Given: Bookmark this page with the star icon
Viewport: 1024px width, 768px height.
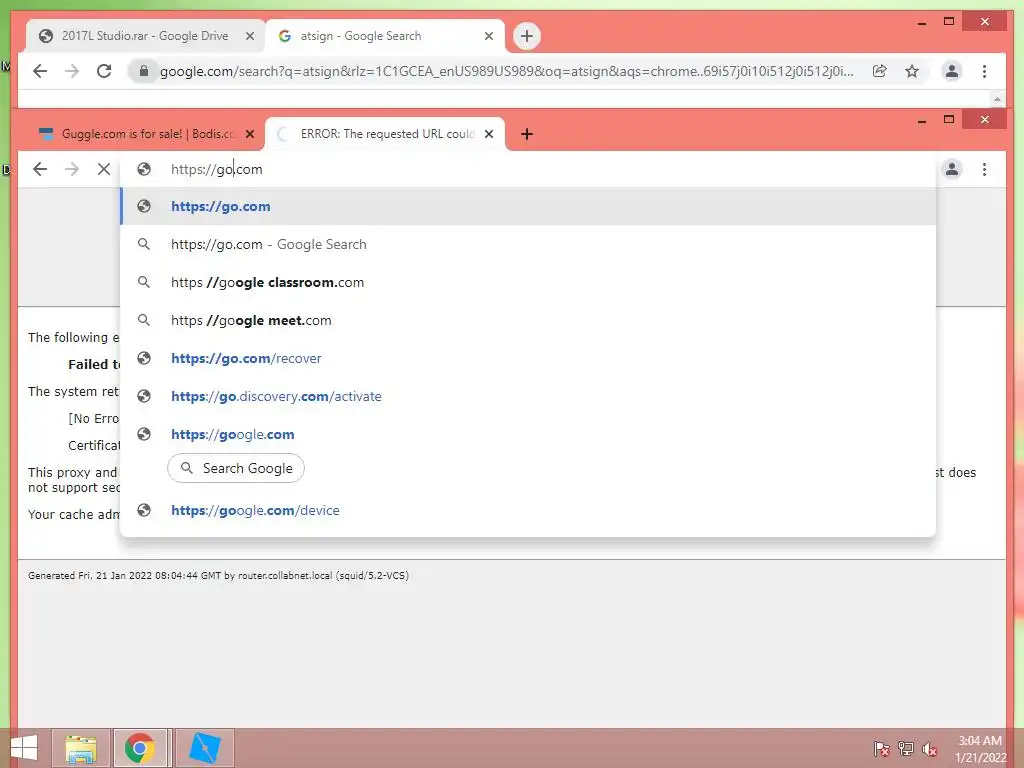Looking at the screenshot, I should [912, 71].
